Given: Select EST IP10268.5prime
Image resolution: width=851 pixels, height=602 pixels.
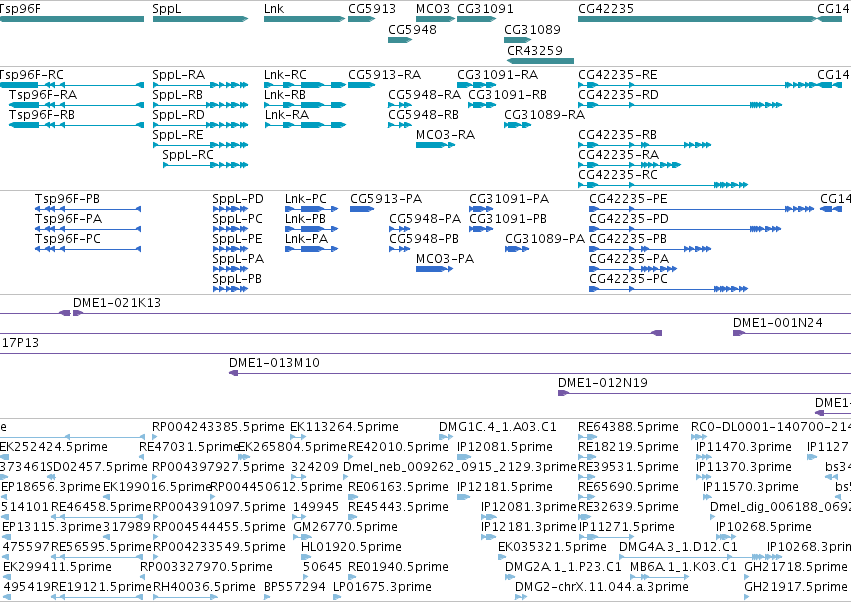Looking at the screenshot, I should [764, 527].
